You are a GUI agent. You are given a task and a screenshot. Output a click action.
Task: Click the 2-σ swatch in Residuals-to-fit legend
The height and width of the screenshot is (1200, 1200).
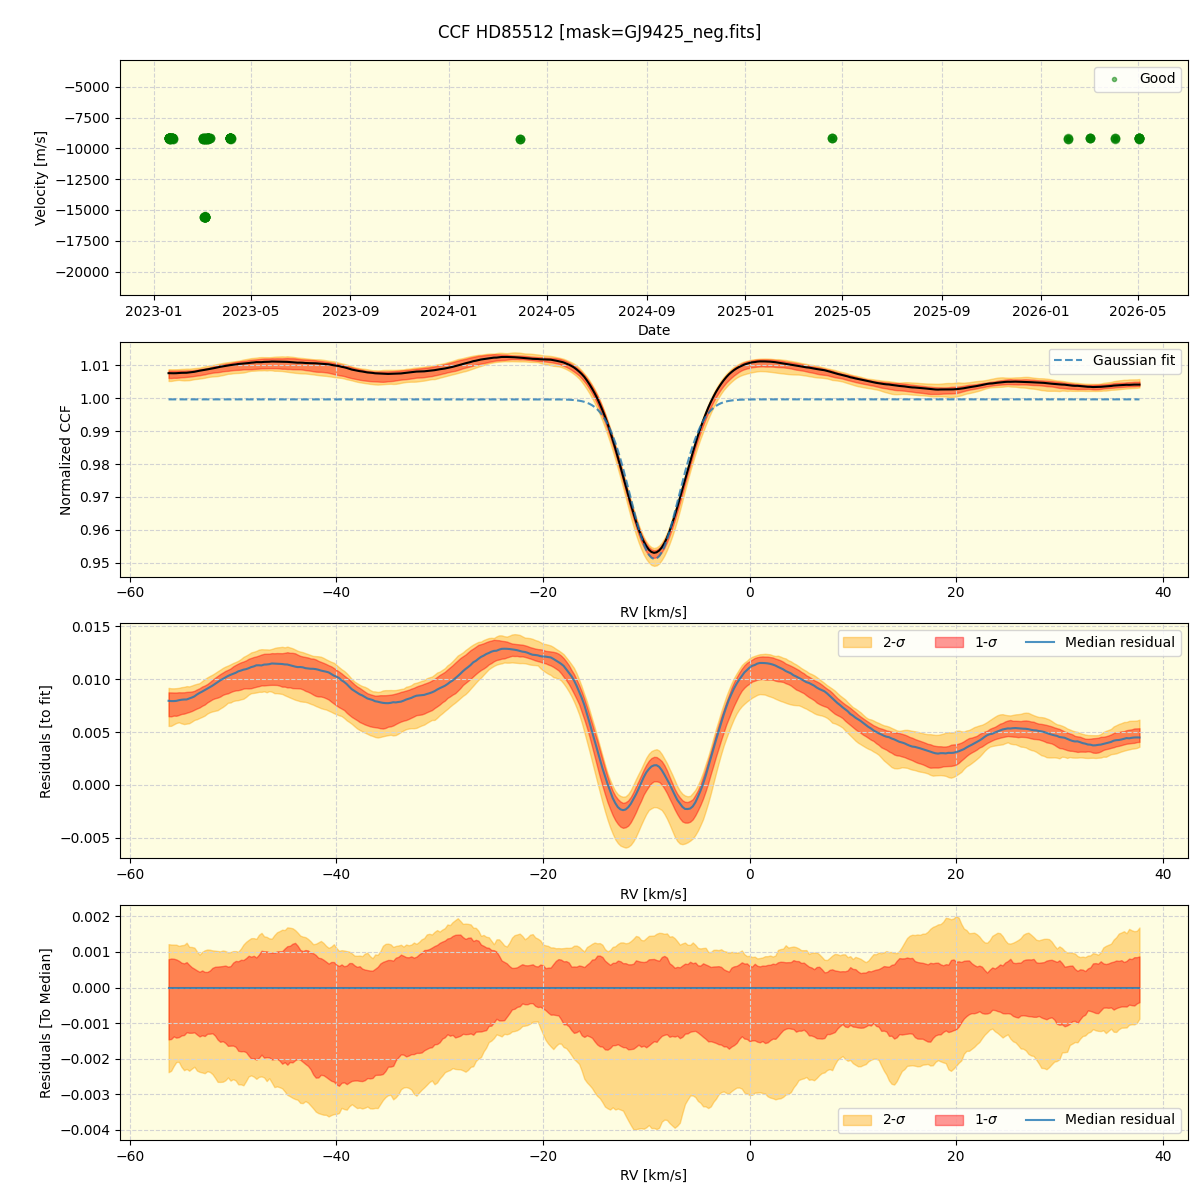[x=857, y=643]
